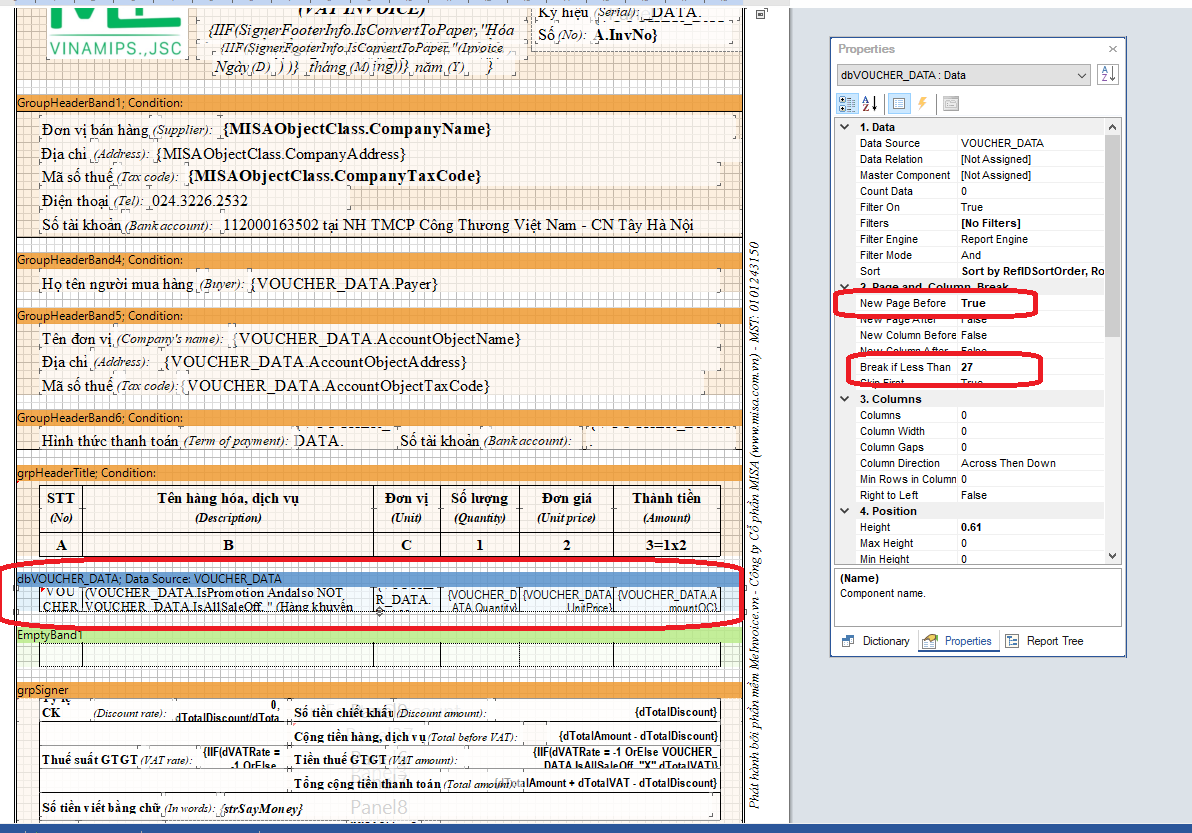Click the New Page Before value True
This screenshot has height=833, width=1192.
973,303
